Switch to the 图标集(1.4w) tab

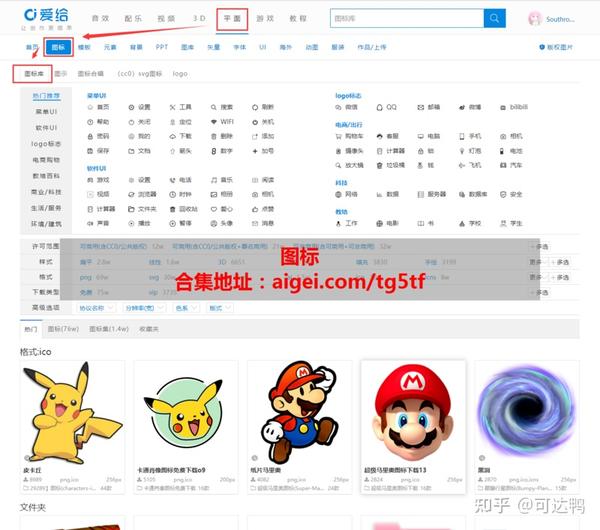click(109, 329)
